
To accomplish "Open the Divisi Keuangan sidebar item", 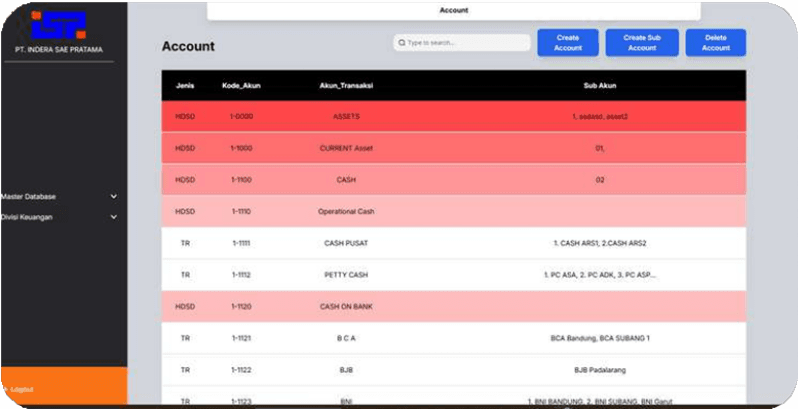I will [x=27, y=217].
